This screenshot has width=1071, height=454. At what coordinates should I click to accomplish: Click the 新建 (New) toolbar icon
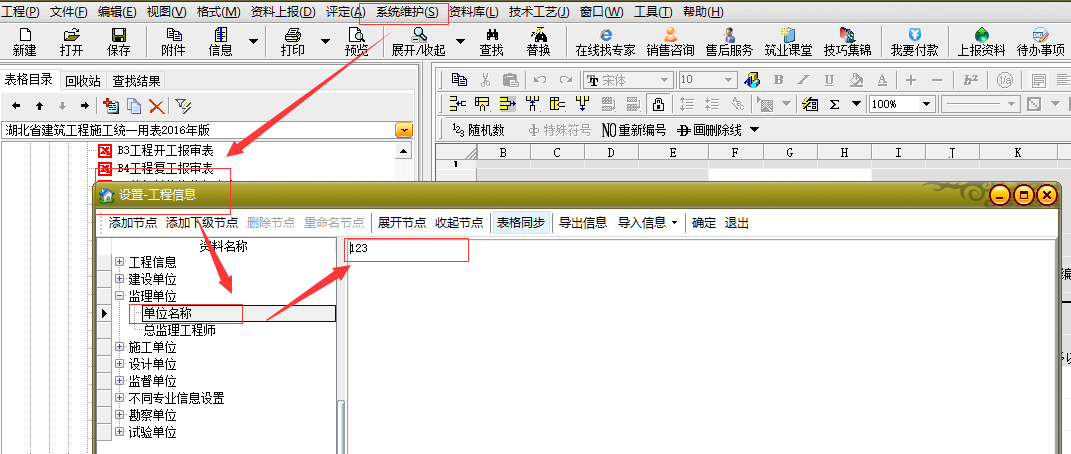[24, 41]
